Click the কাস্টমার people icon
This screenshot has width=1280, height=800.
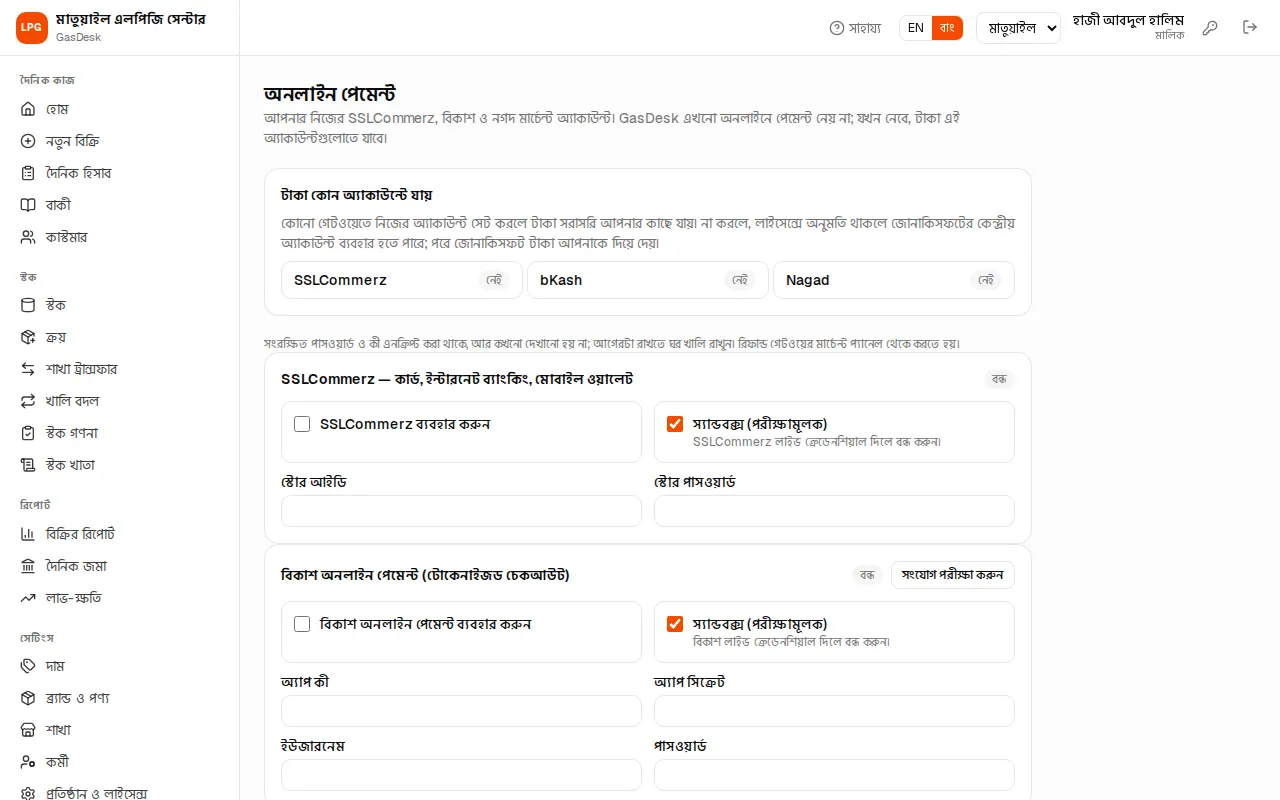(x=28, y=237)
